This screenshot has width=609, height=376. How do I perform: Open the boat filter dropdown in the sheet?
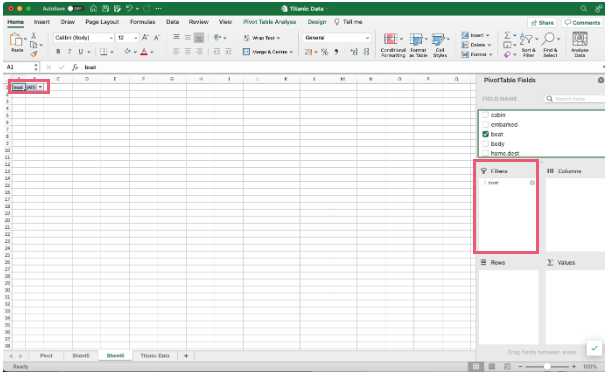[40, 87]
